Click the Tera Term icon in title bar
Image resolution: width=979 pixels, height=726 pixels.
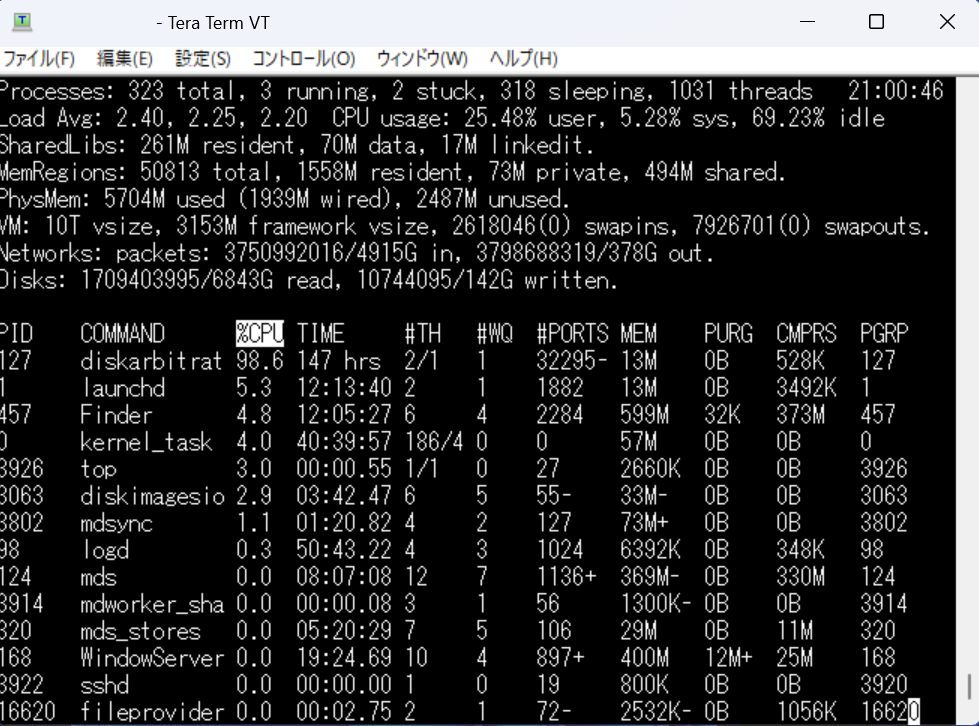[22, 22]
